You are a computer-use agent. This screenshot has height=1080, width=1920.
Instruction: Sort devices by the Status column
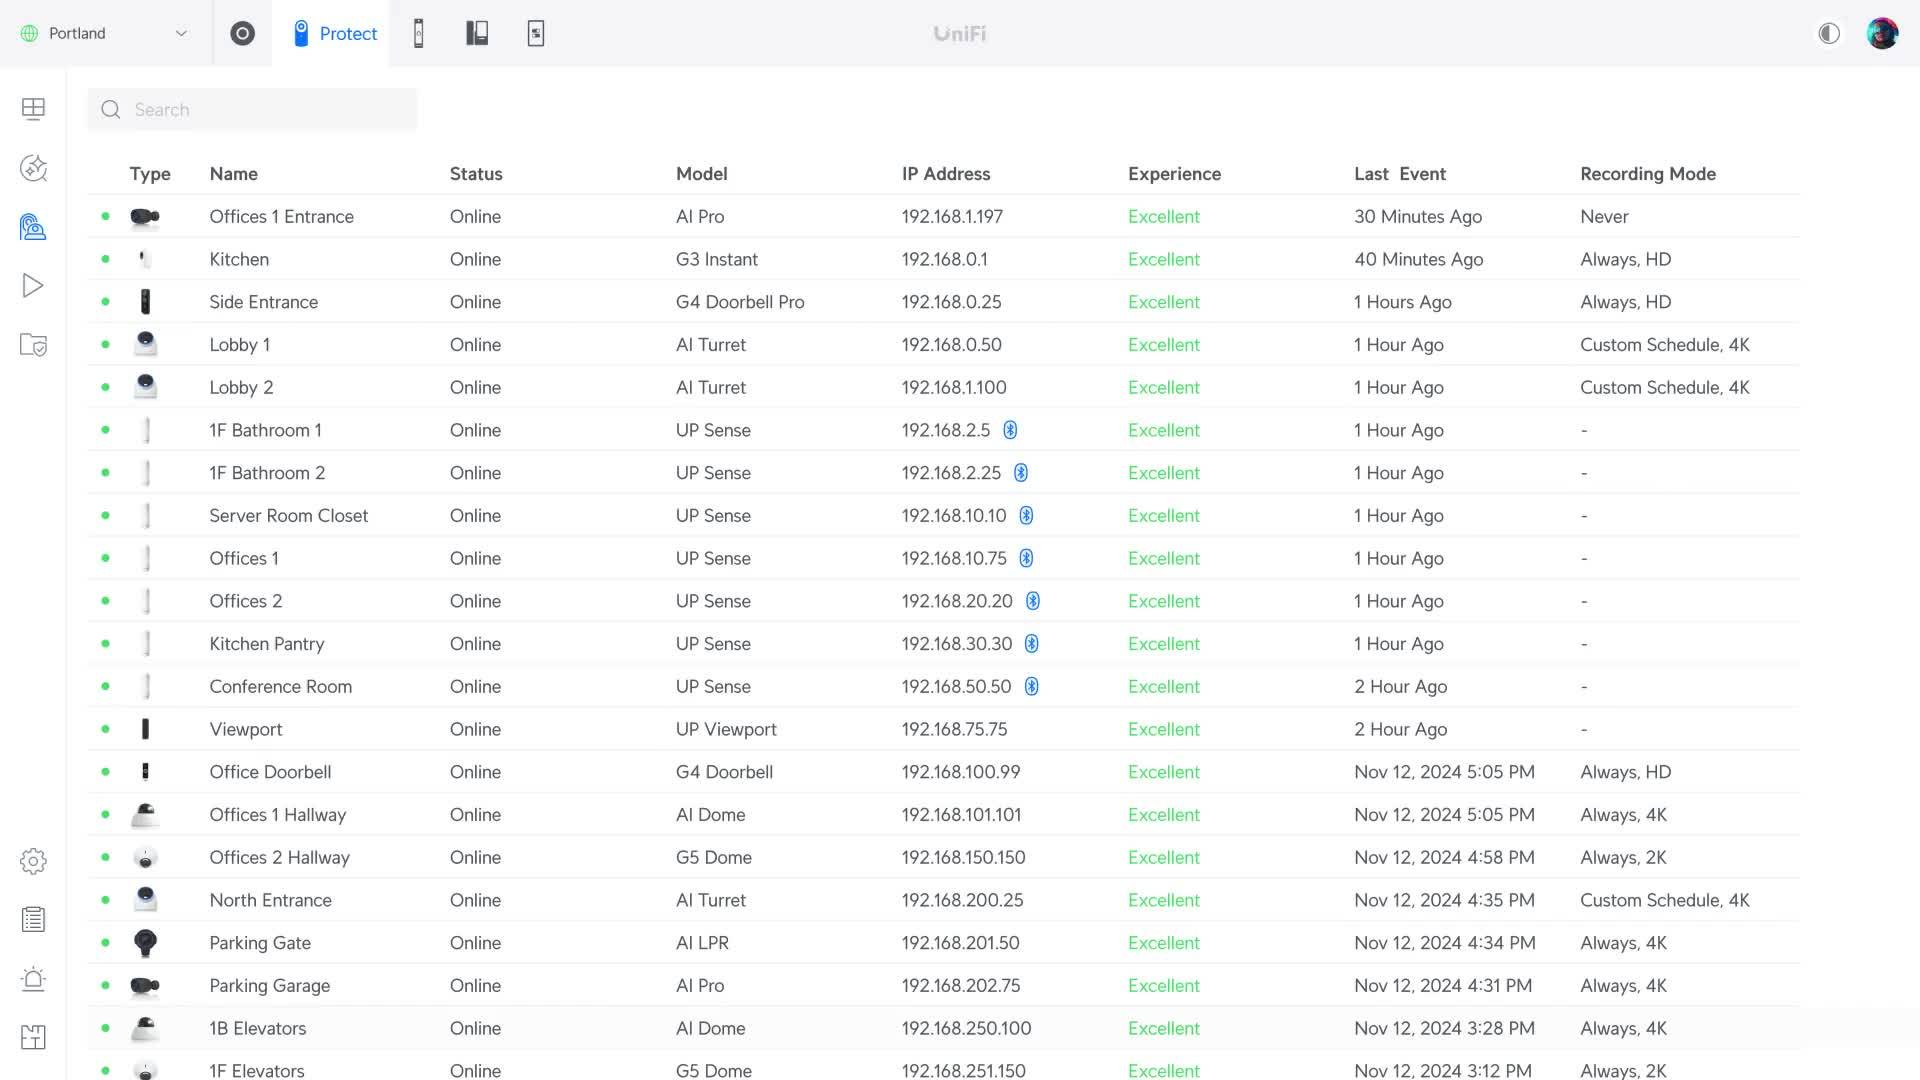476,174
